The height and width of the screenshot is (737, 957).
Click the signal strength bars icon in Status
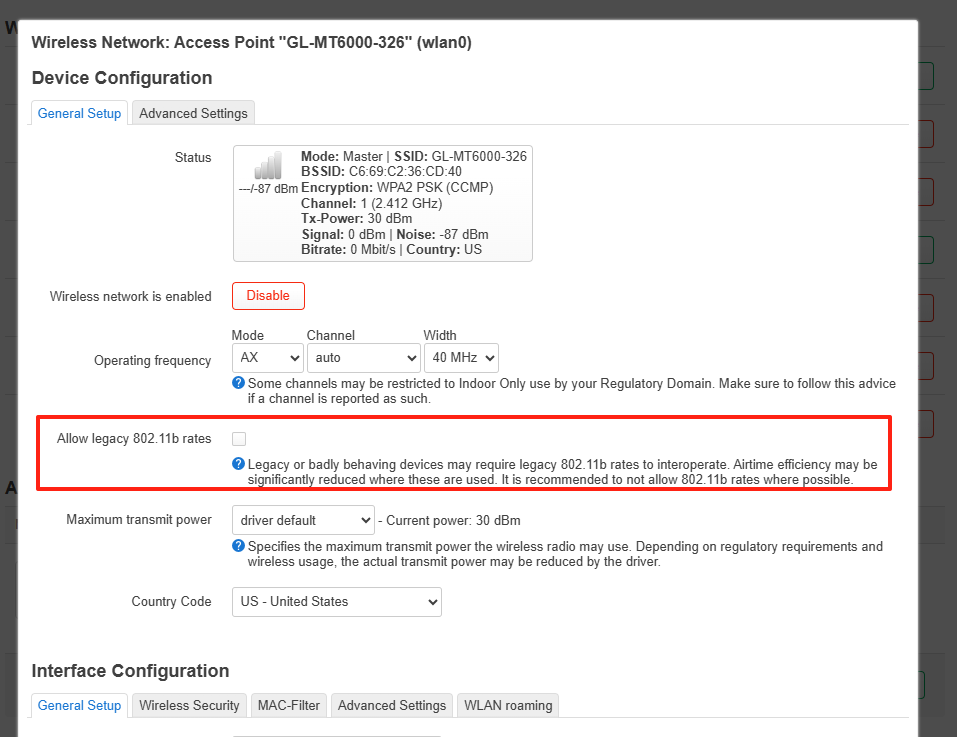(x=267, y=166)
